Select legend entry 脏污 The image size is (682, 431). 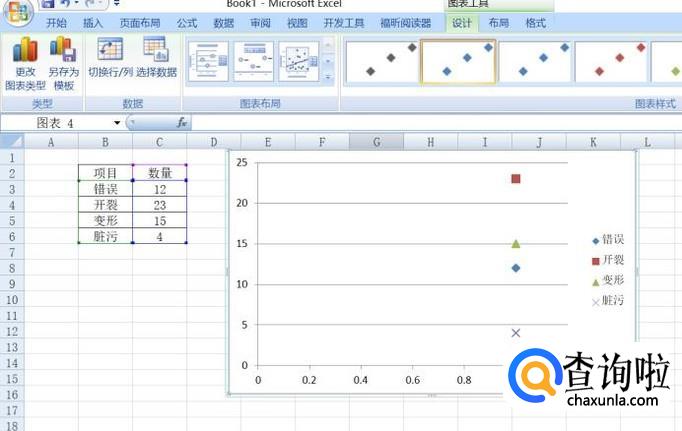[x=608, y=301]
